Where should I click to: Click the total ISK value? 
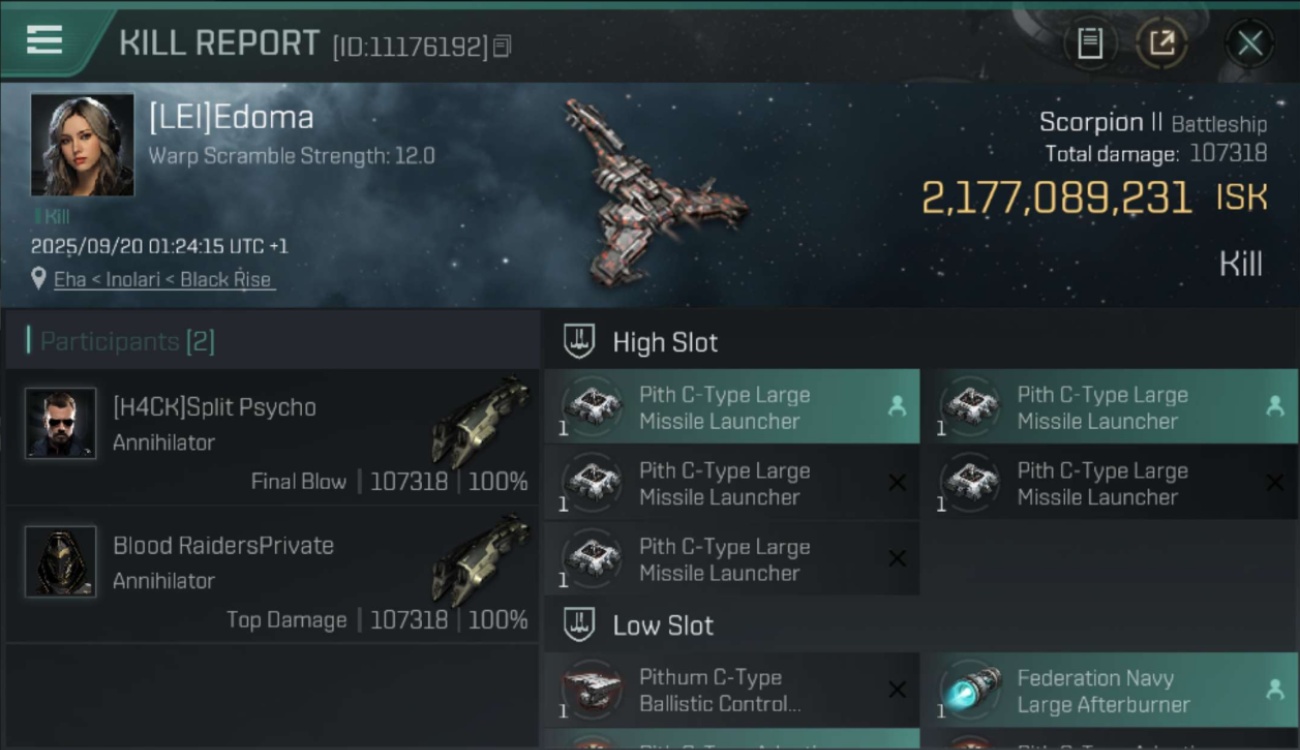(1056, 198)
